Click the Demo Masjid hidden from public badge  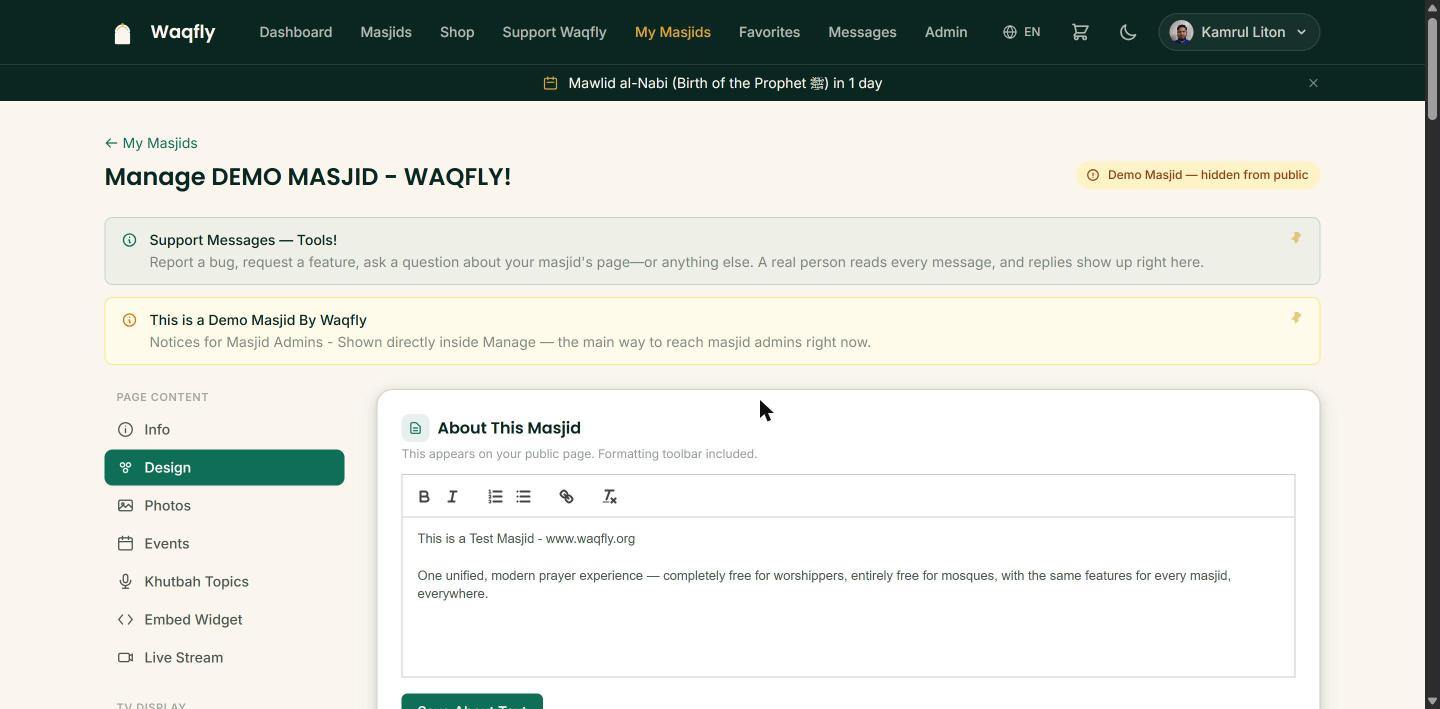point(1198,175)
